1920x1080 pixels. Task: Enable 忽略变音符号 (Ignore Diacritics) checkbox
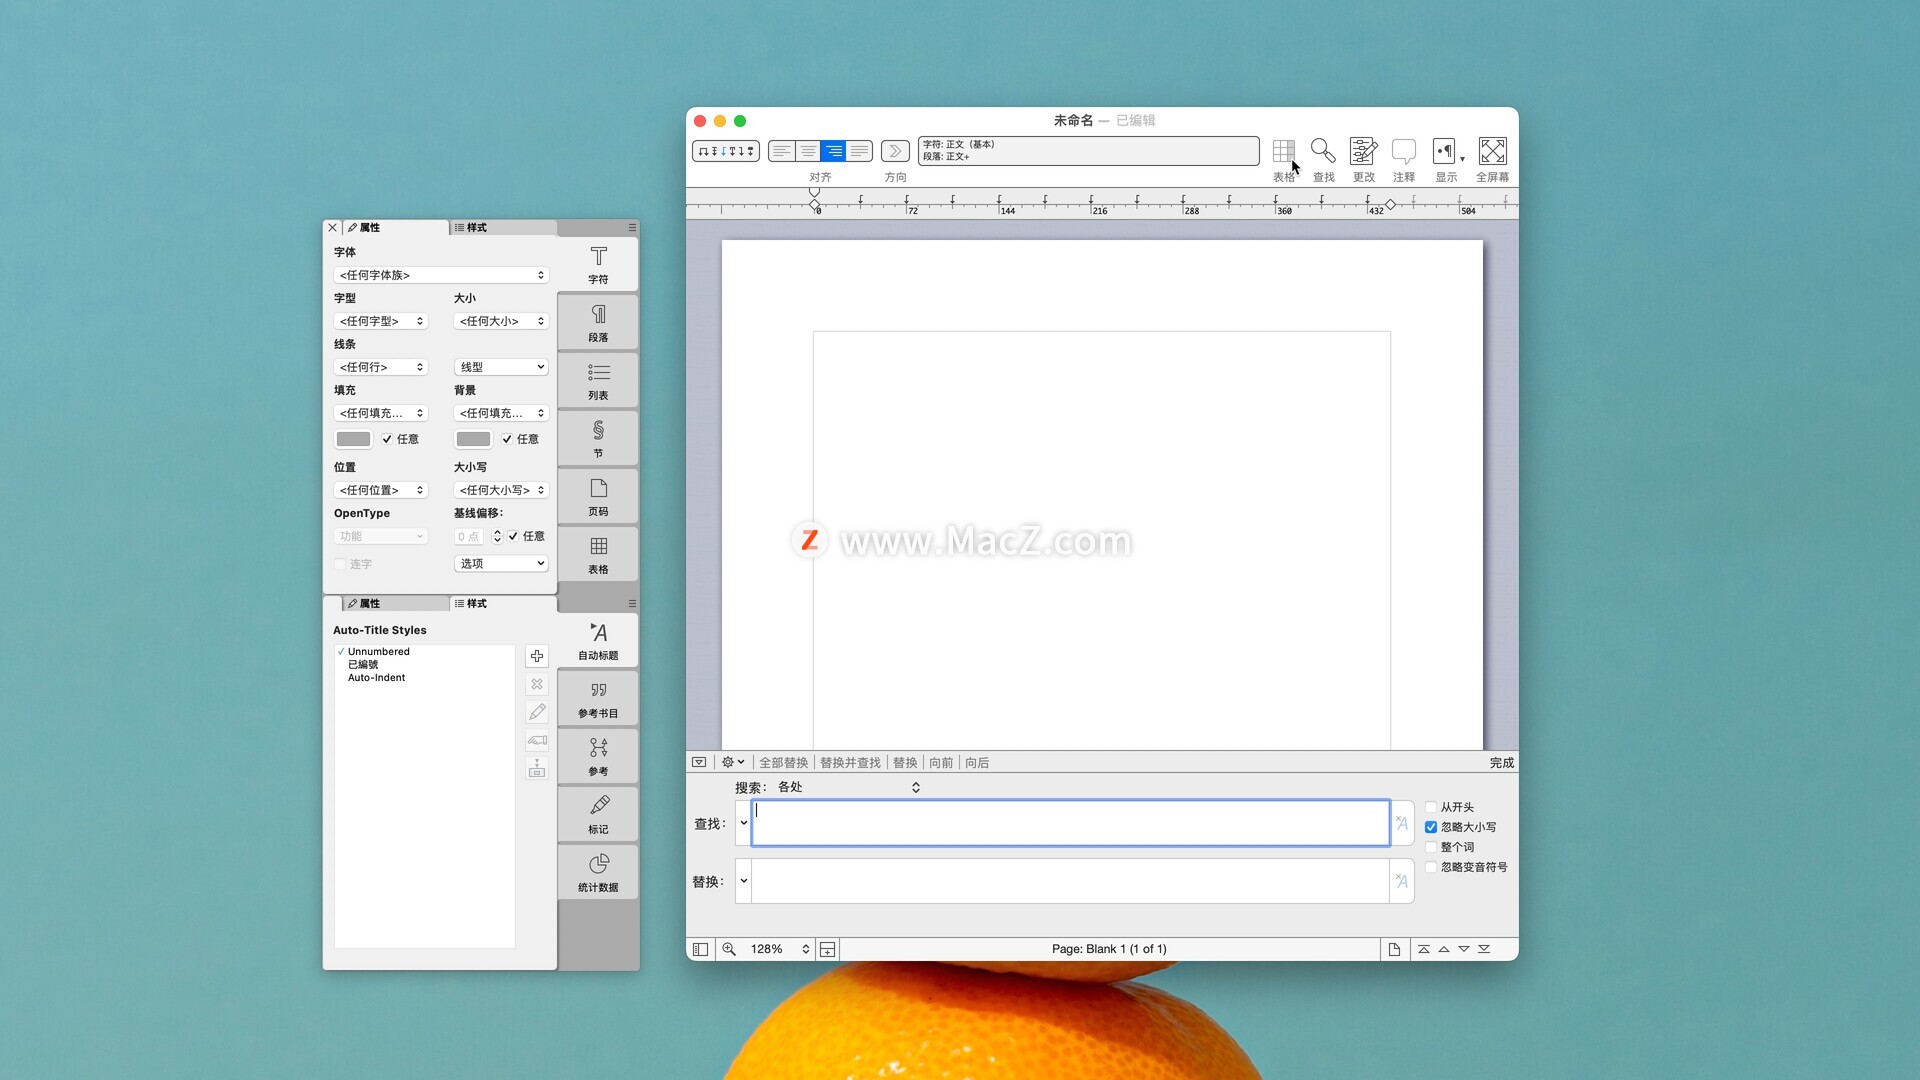click(x=1431, y=867)
